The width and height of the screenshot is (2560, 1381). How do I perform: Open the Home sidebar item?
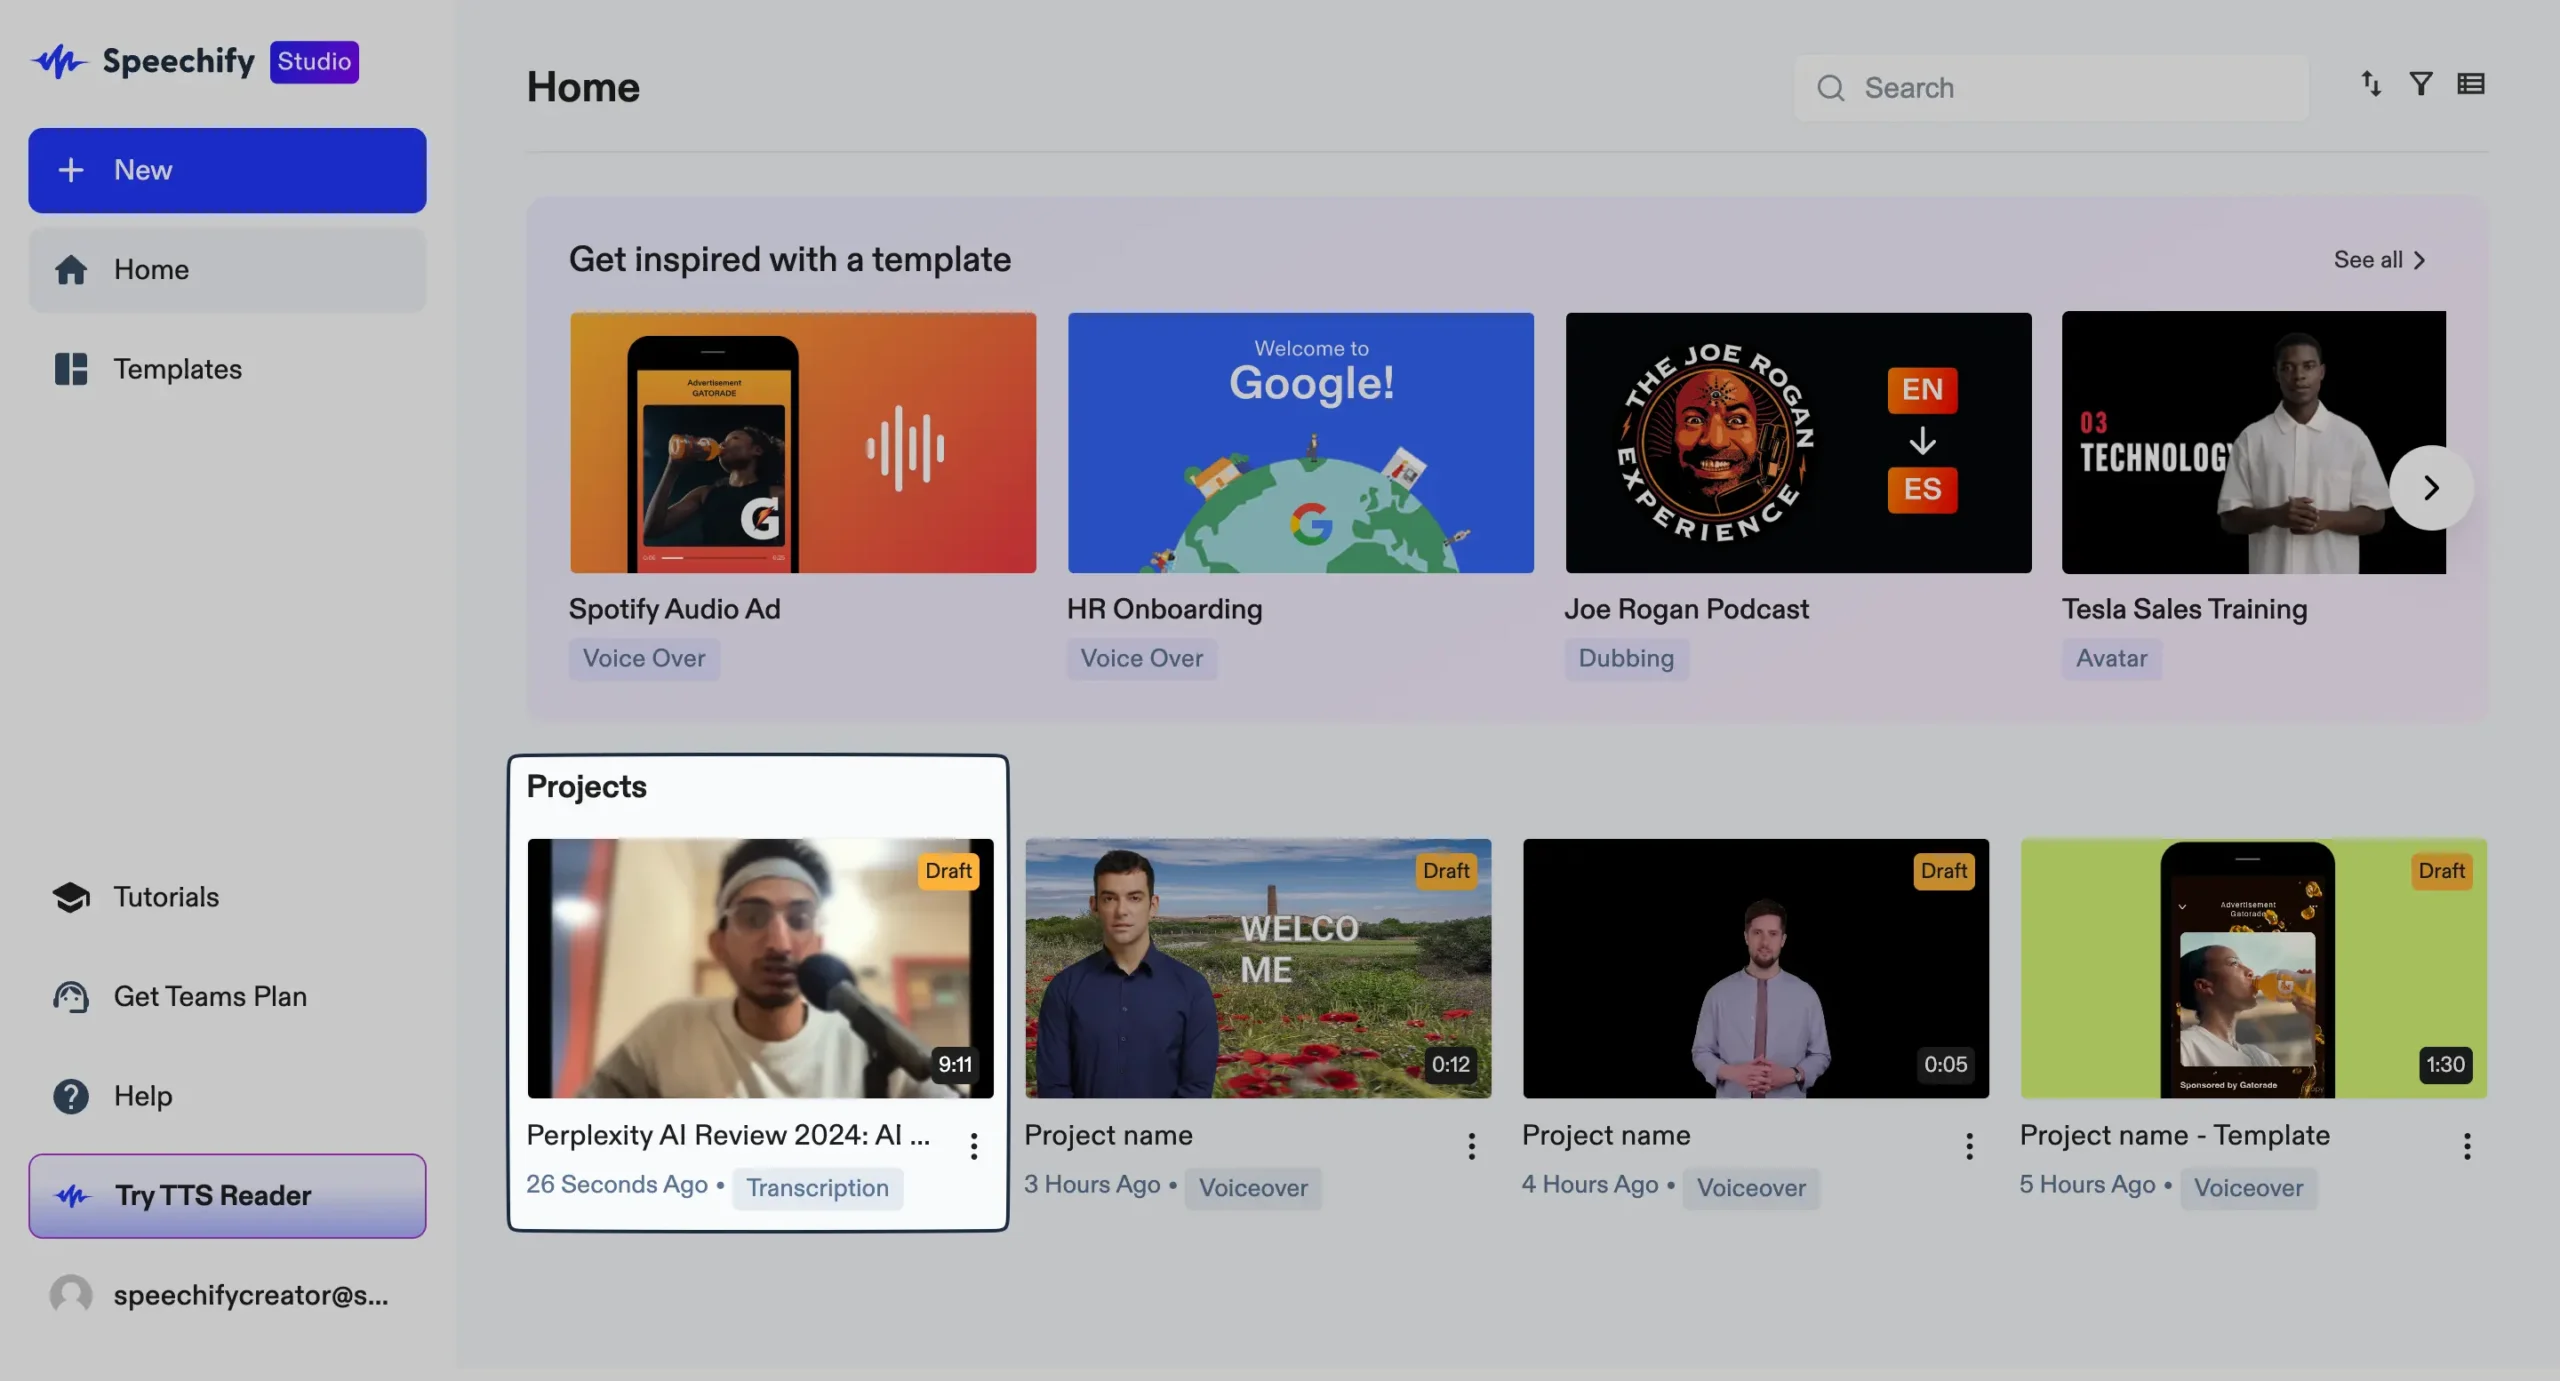(227, 270)
